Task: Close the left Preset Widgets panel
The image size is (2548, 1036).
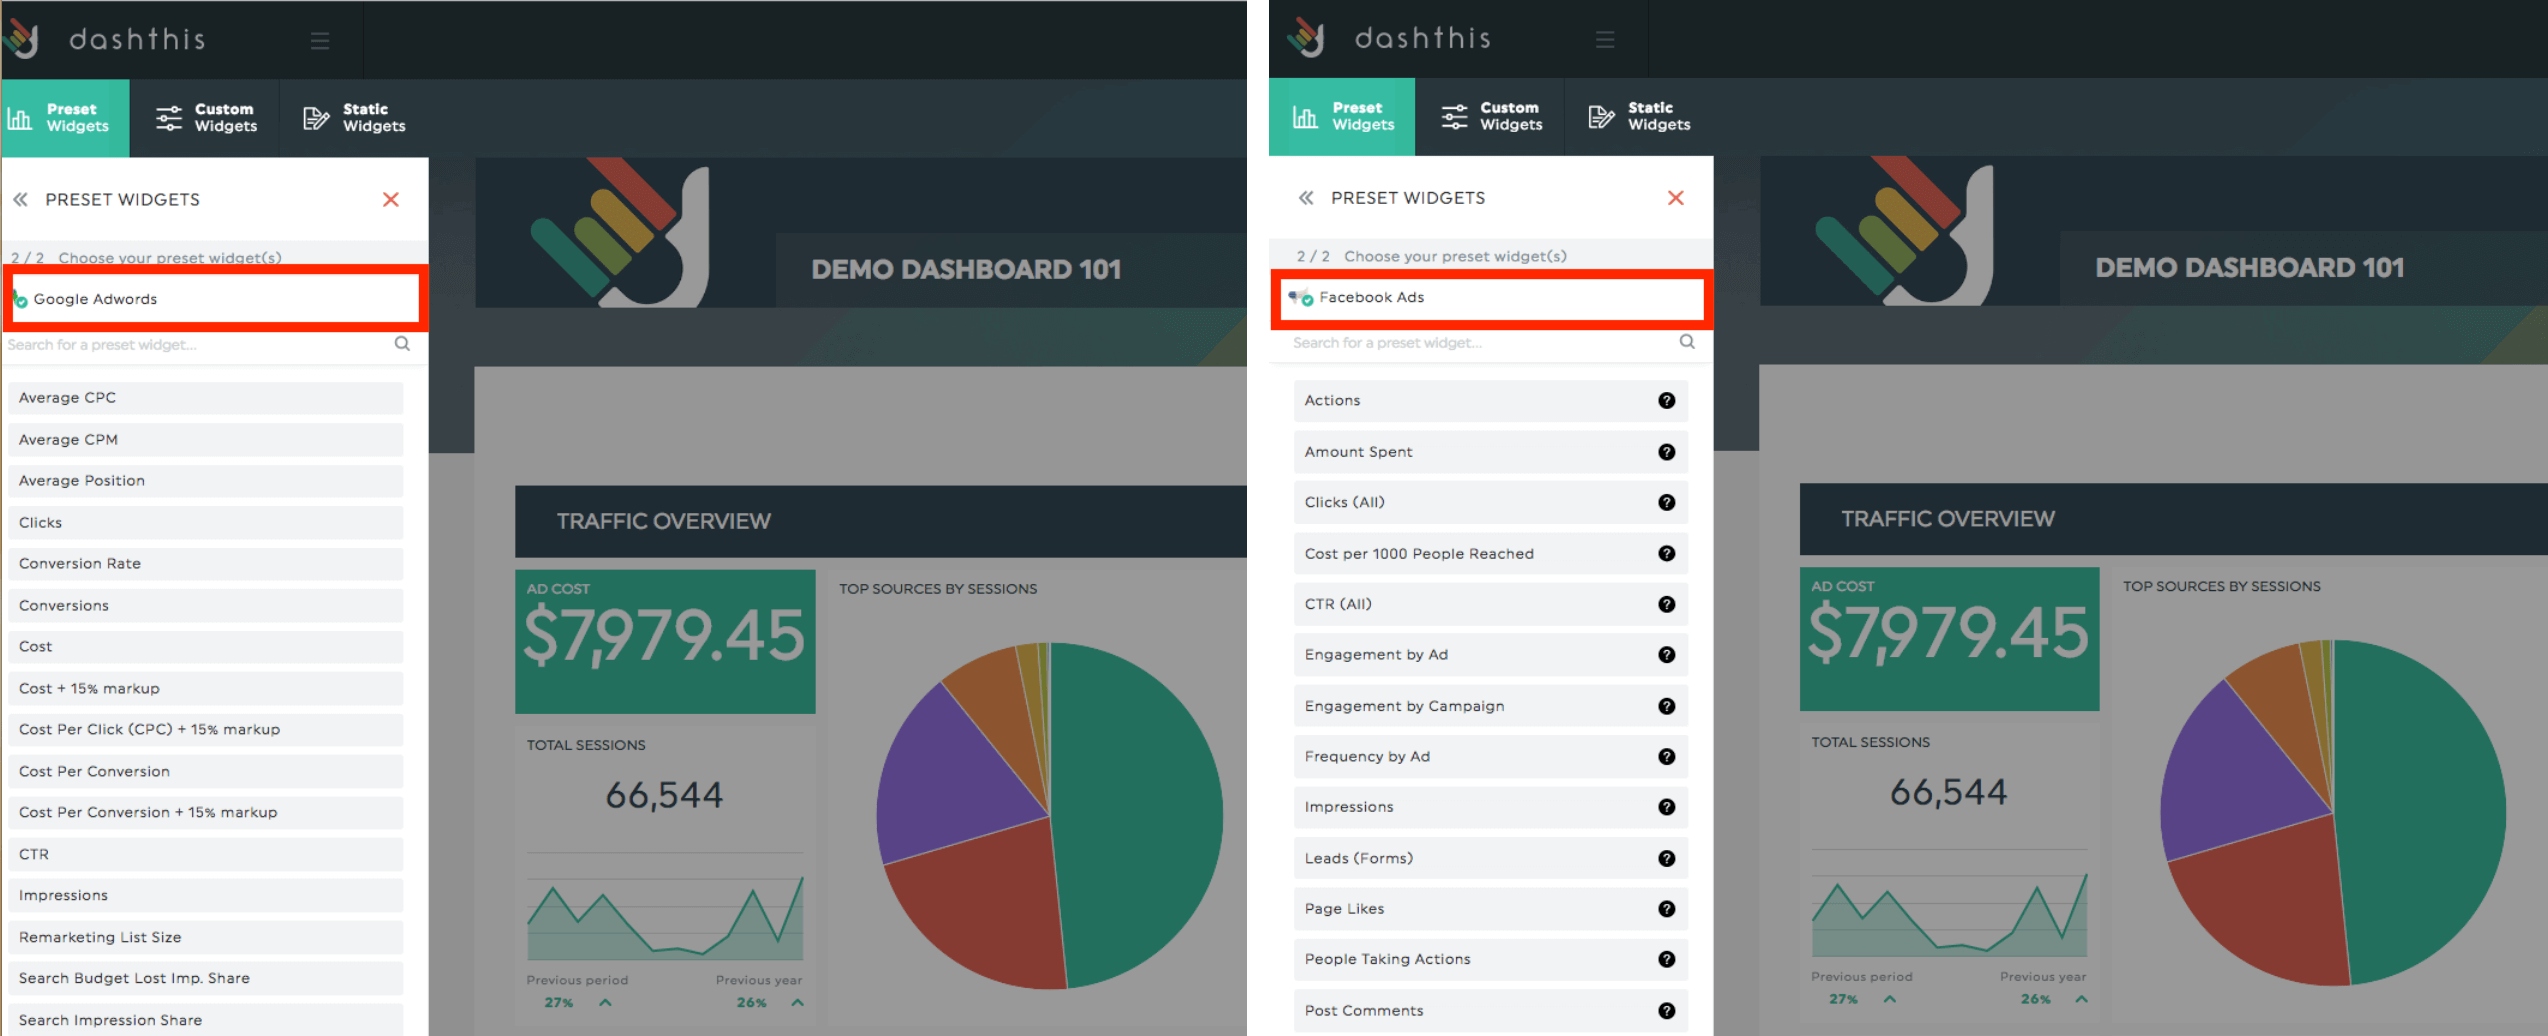Action: [391, 200]
